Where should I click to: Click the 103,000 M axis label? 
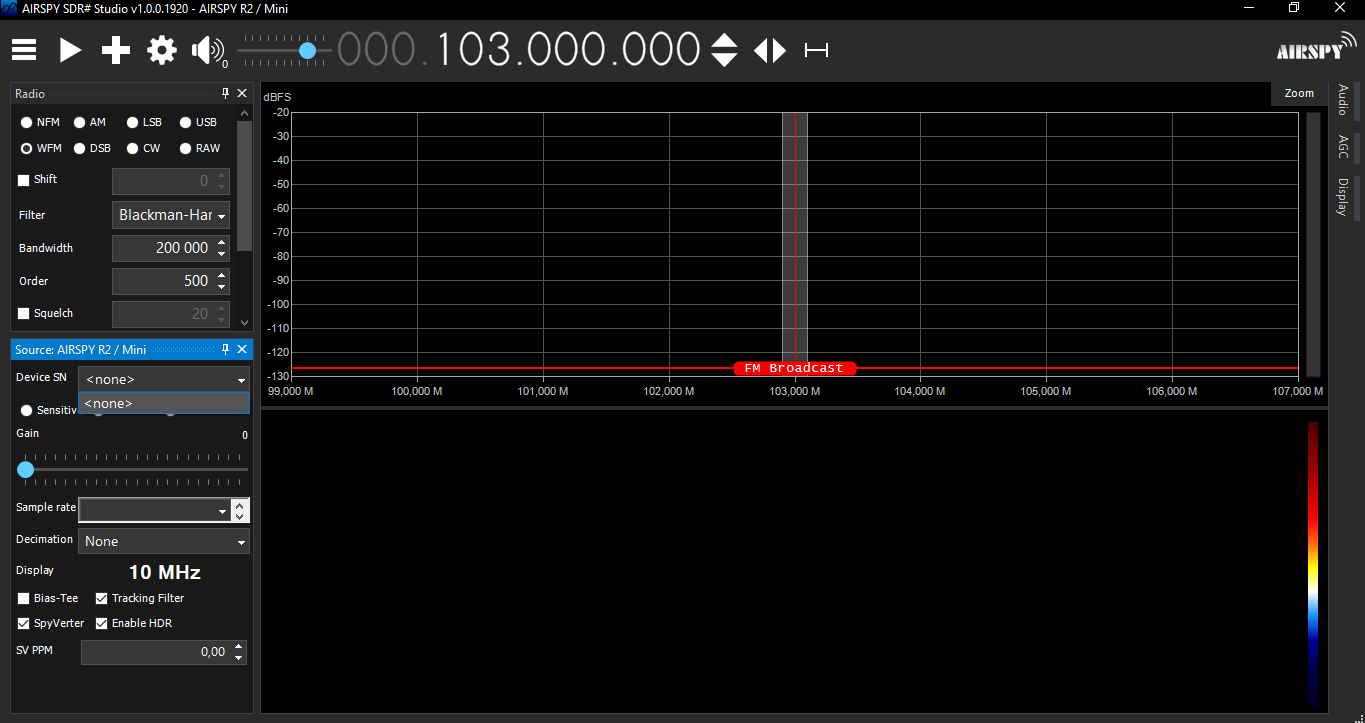point(795,391)
